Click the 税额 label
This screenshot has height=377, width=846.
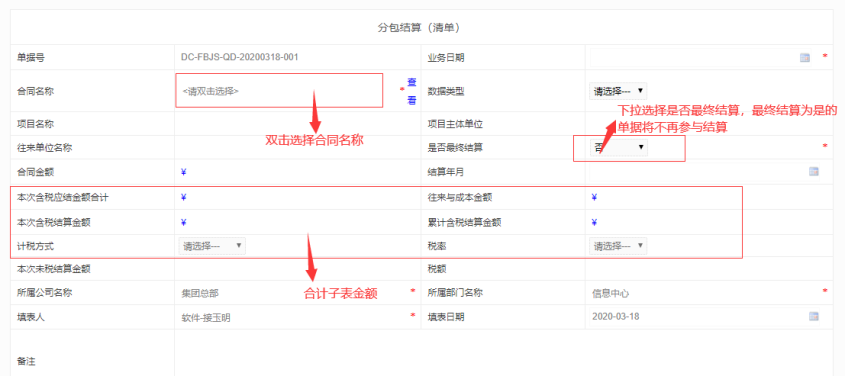point(436,268)
